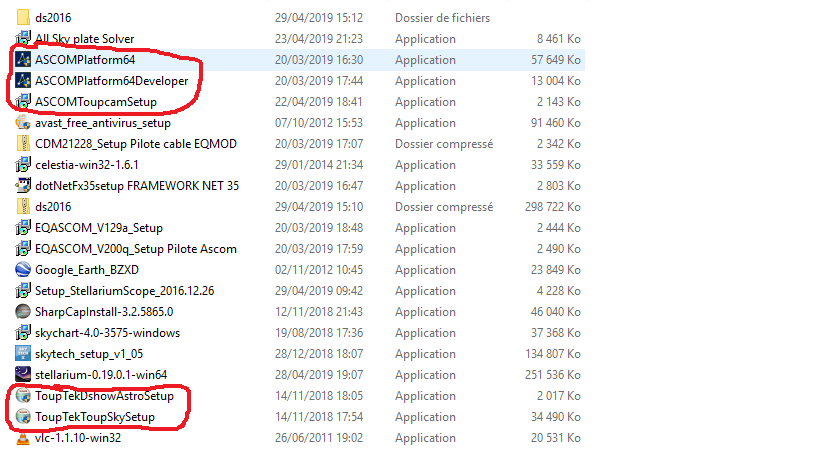This screenshot has width=823, height=465.
Task: Select the compressed ds2016 zip icon
Action: 24,206
